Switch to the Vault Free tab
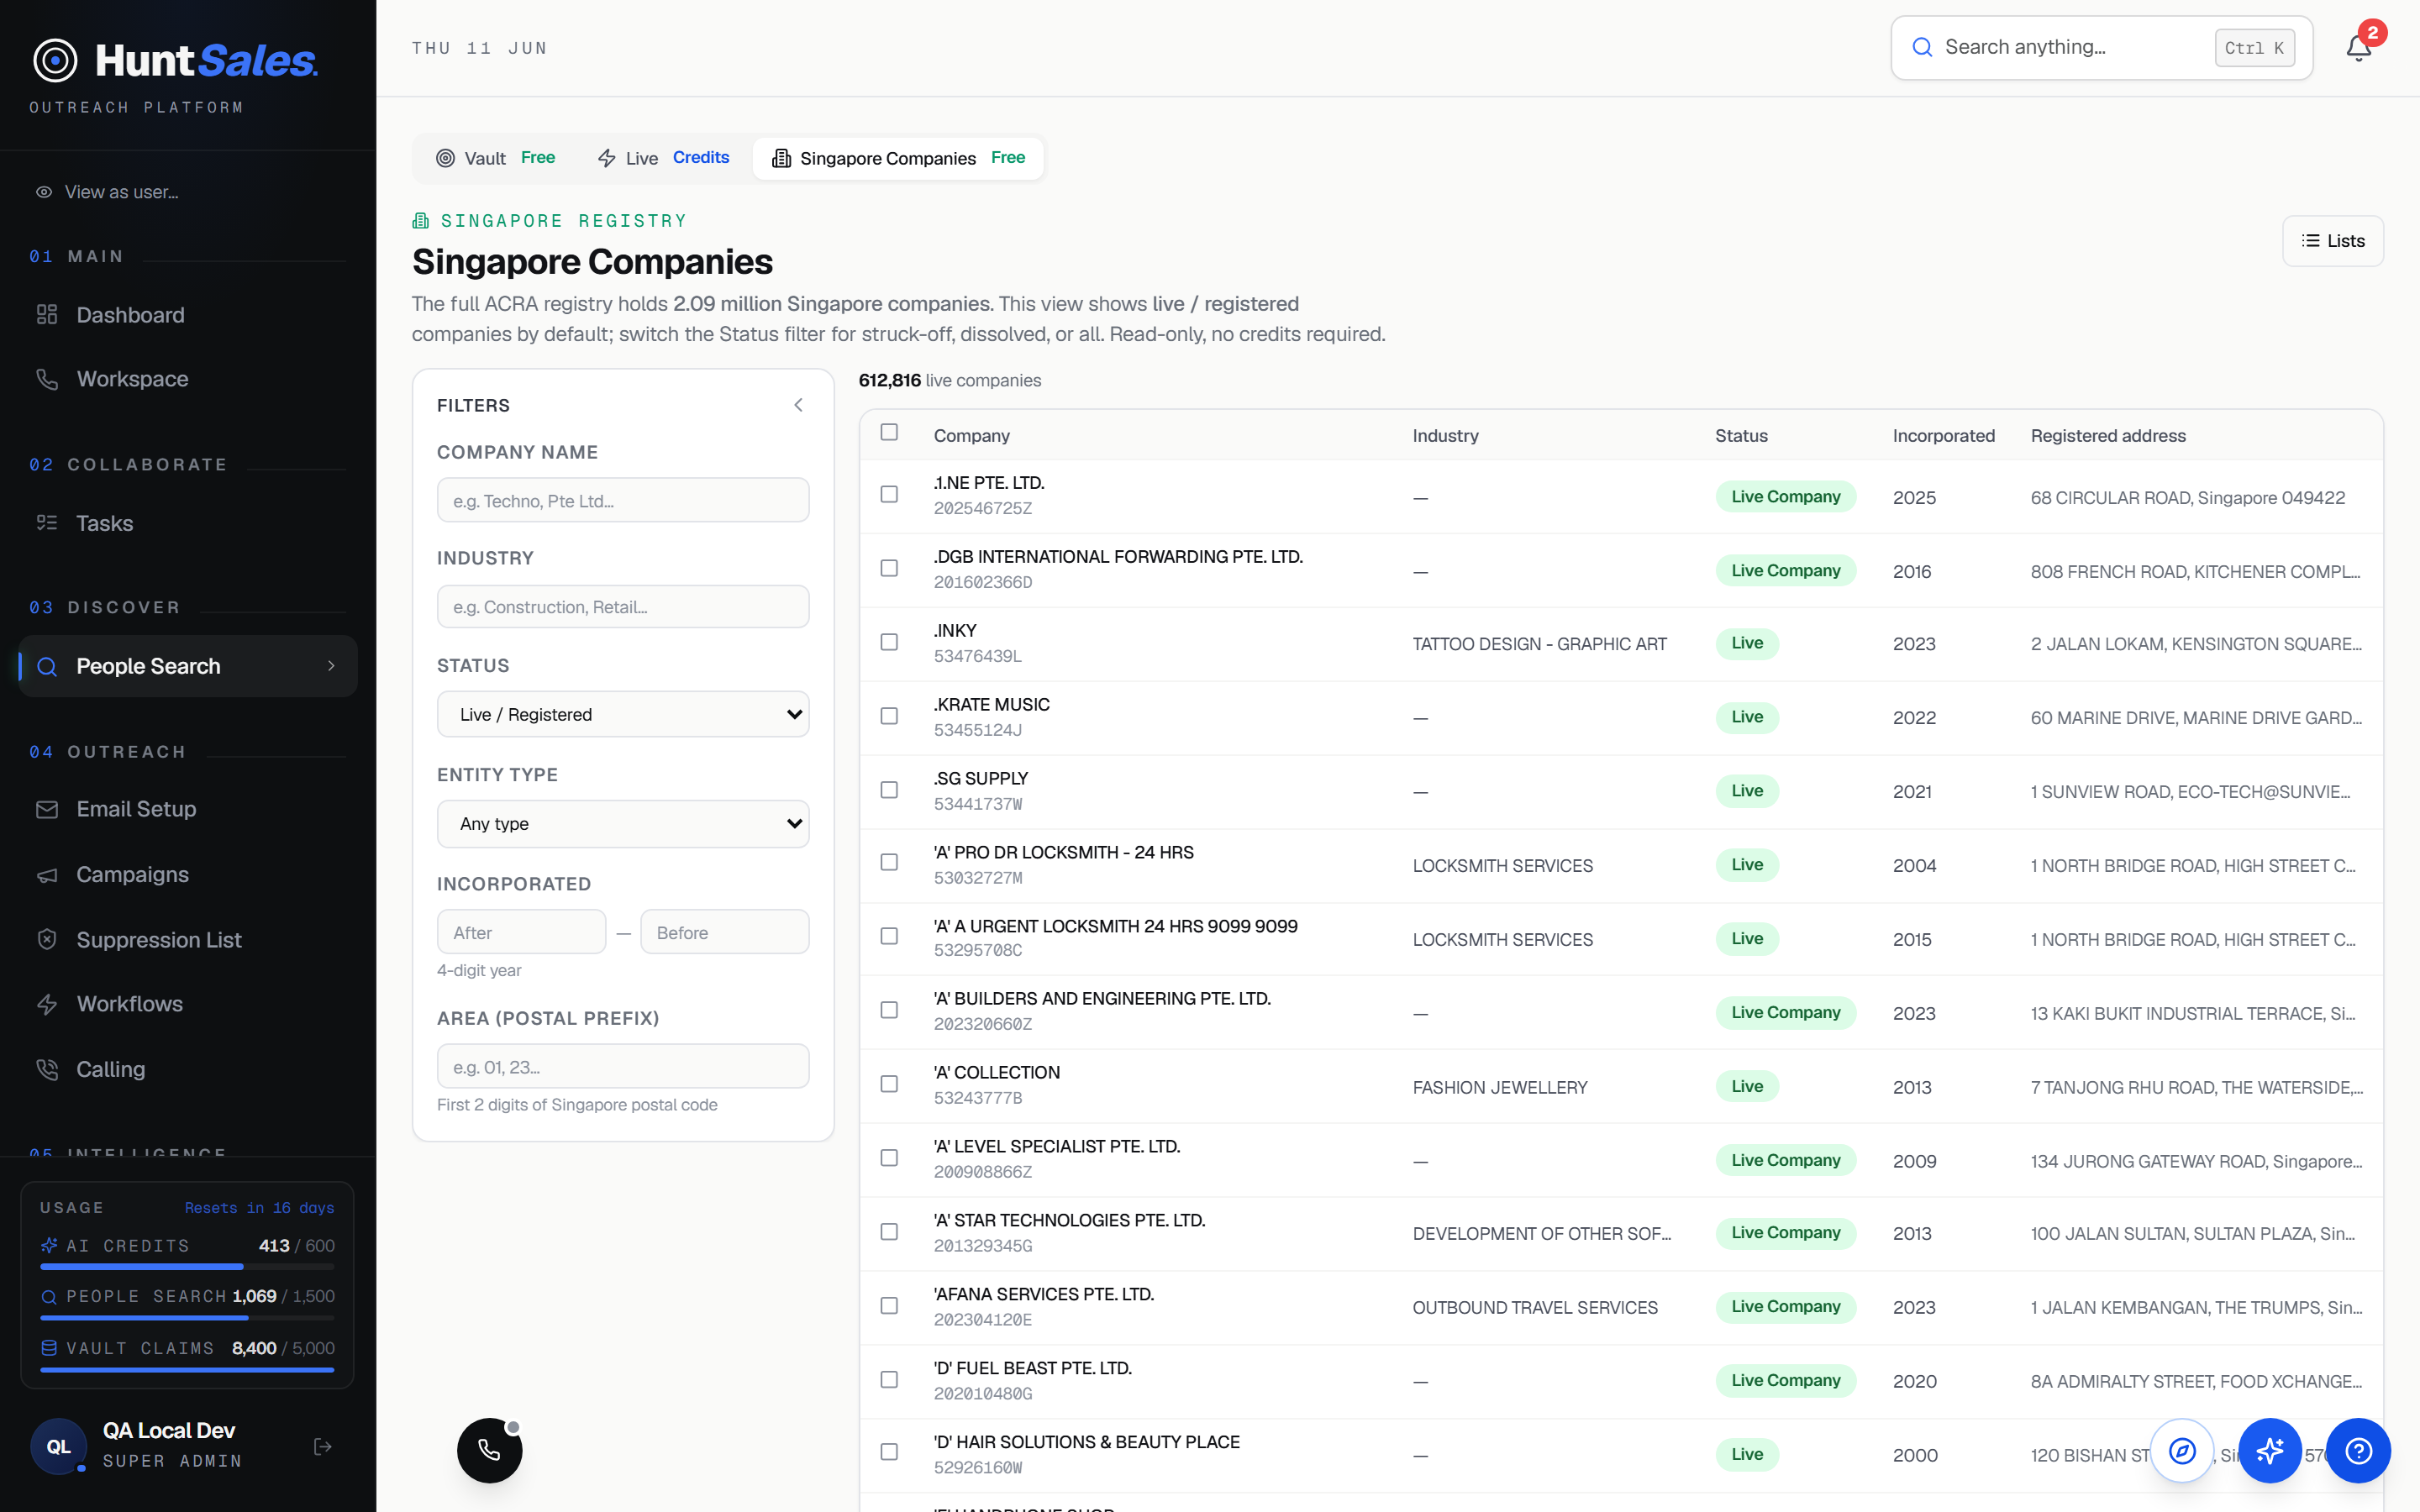 (496, 158)
